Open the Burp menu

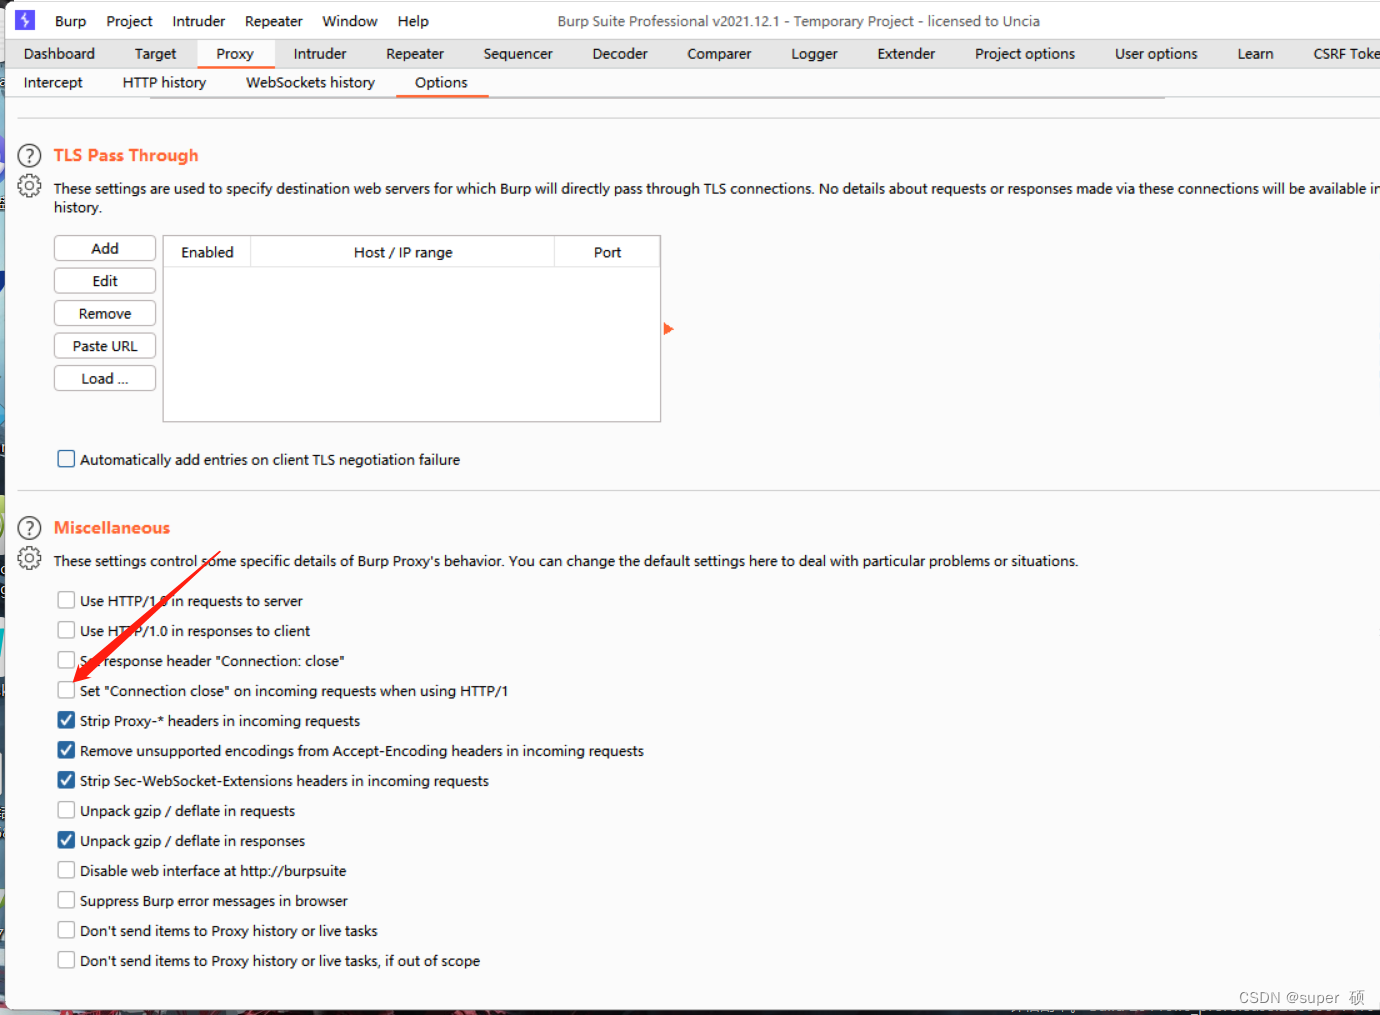pyautogui.click(x=70, y=21)
